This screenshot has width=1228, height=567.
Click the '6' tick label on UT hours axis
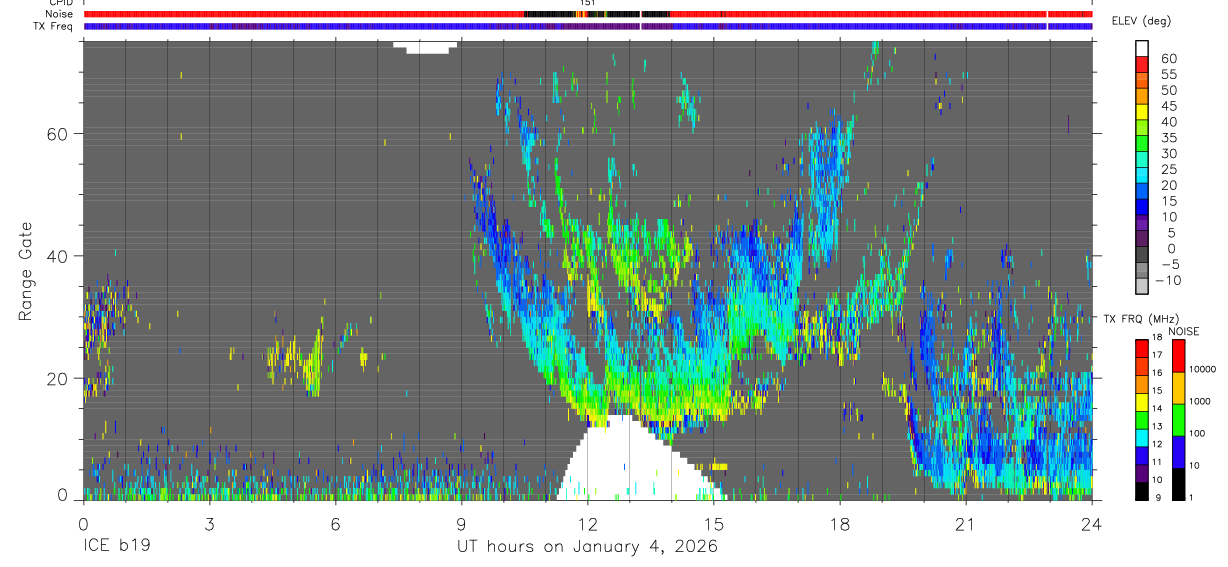tap(336, 523)
